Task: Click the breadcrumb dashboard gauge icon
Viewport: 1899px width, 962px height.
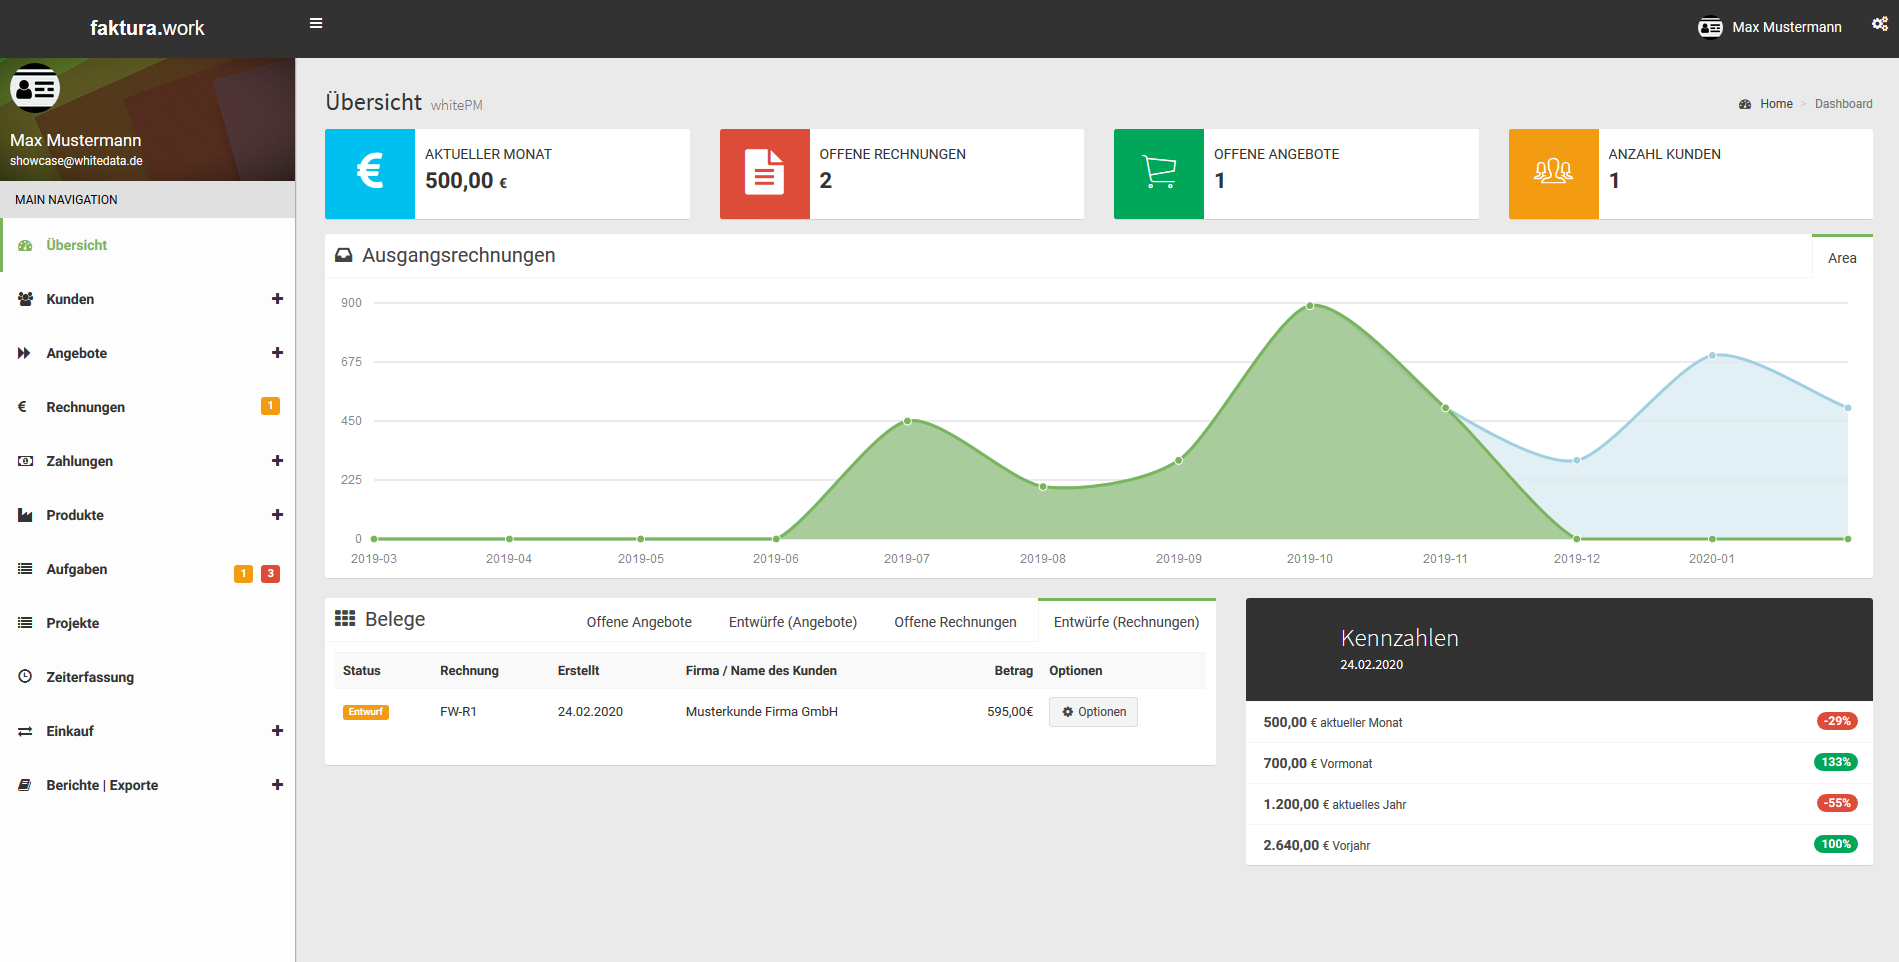Action: (1745, 104)
